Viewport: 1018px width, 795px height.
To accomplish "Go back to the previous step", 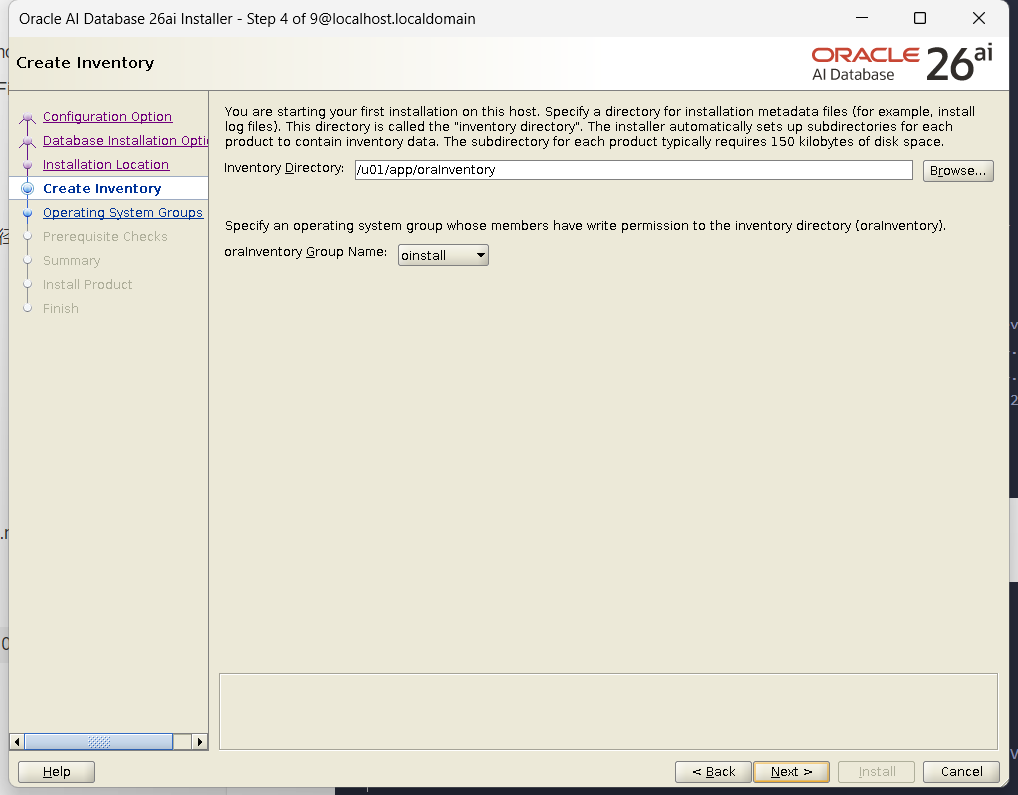I will [x=713, y=772].
